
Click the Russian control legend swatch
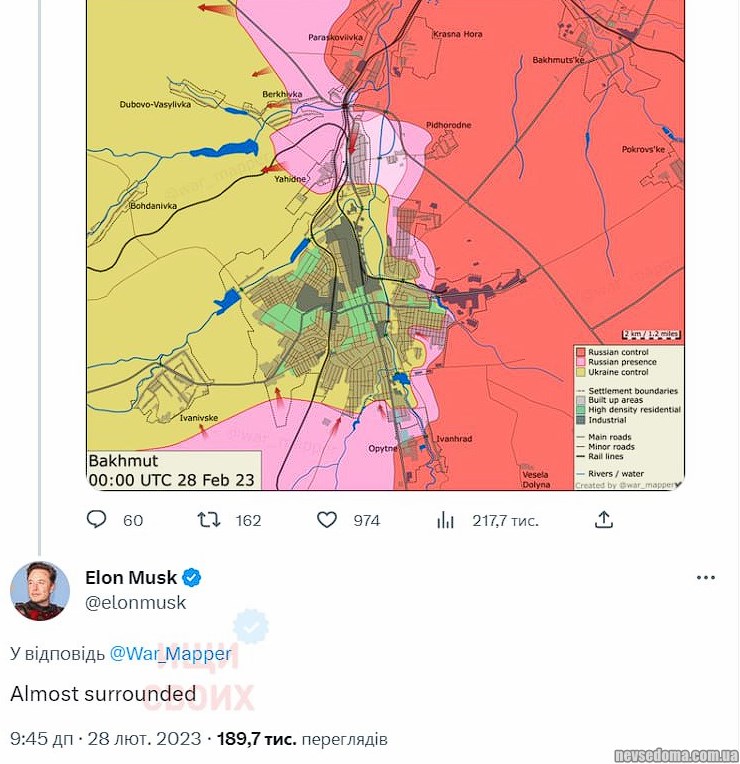pos(579,352)
